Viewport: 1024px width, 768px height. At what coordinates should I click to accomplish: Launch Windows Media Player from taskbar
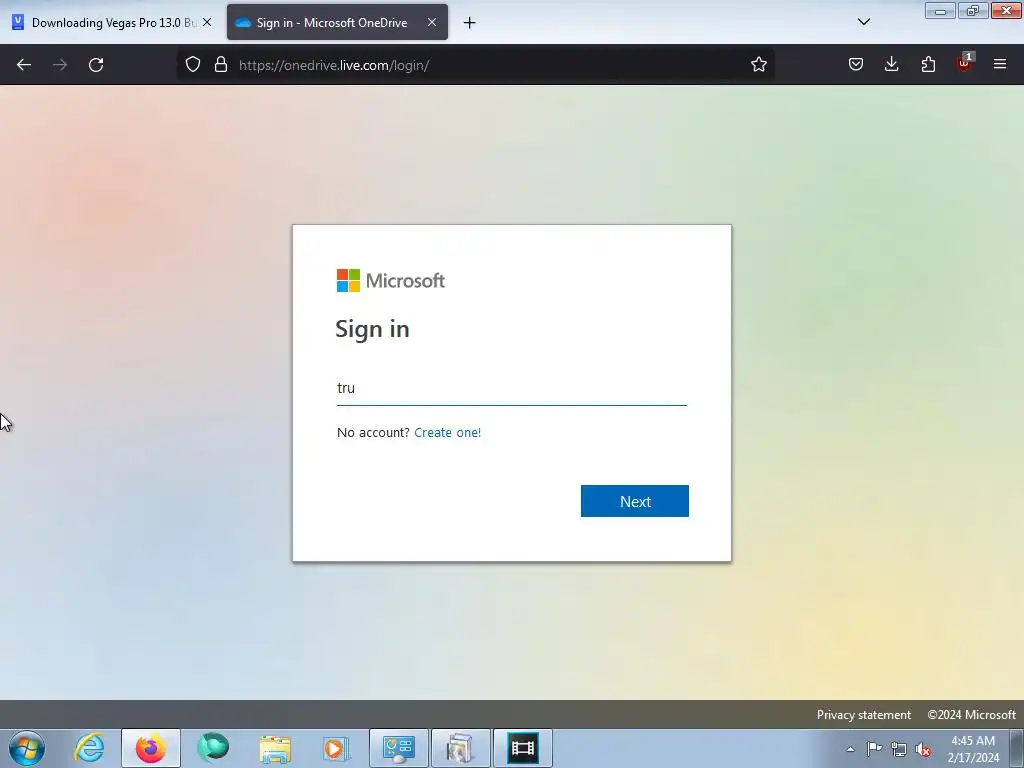click(336, 748)
